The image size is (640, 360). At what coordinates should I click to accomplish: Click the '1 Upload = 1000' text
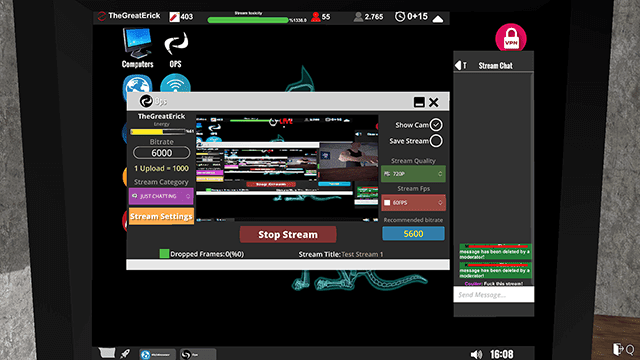pyautogui.click(x=162, y=168)
